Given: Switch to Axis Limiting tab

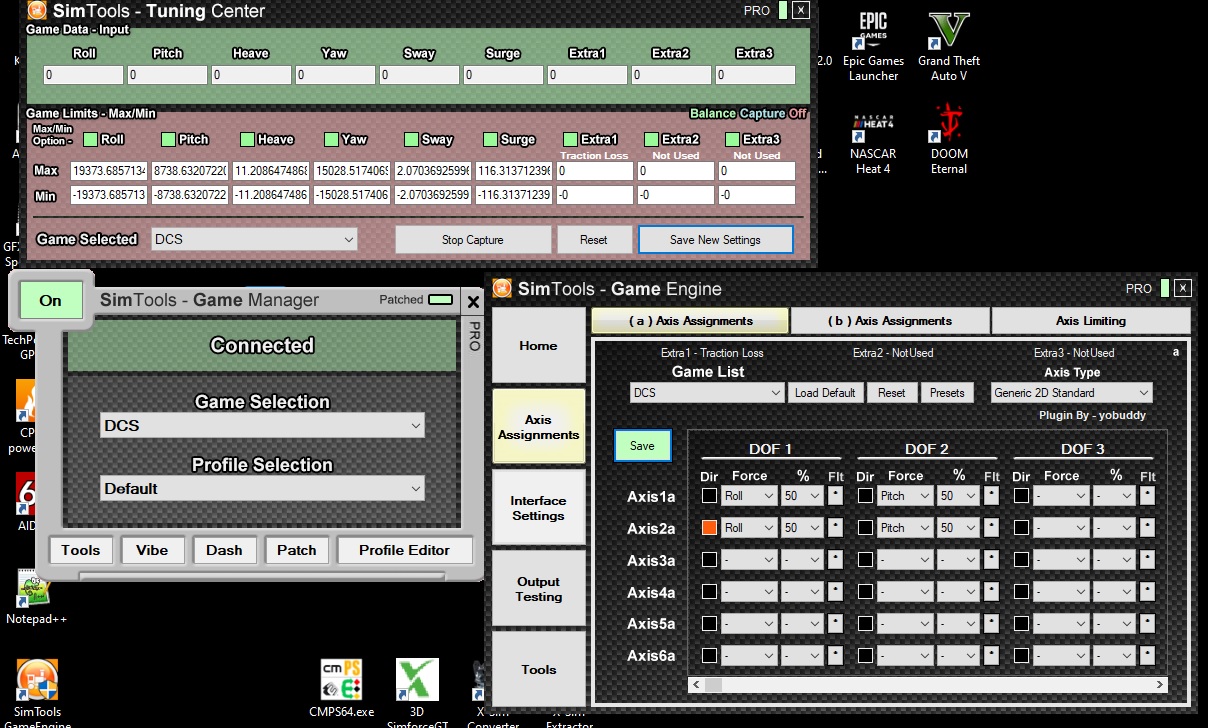Looking at the screenshot, I should tap(1090, 321).
